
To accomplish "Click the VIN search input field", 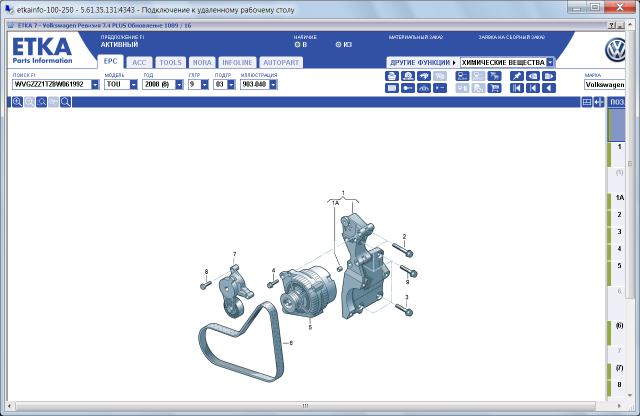I will point(52,85).
